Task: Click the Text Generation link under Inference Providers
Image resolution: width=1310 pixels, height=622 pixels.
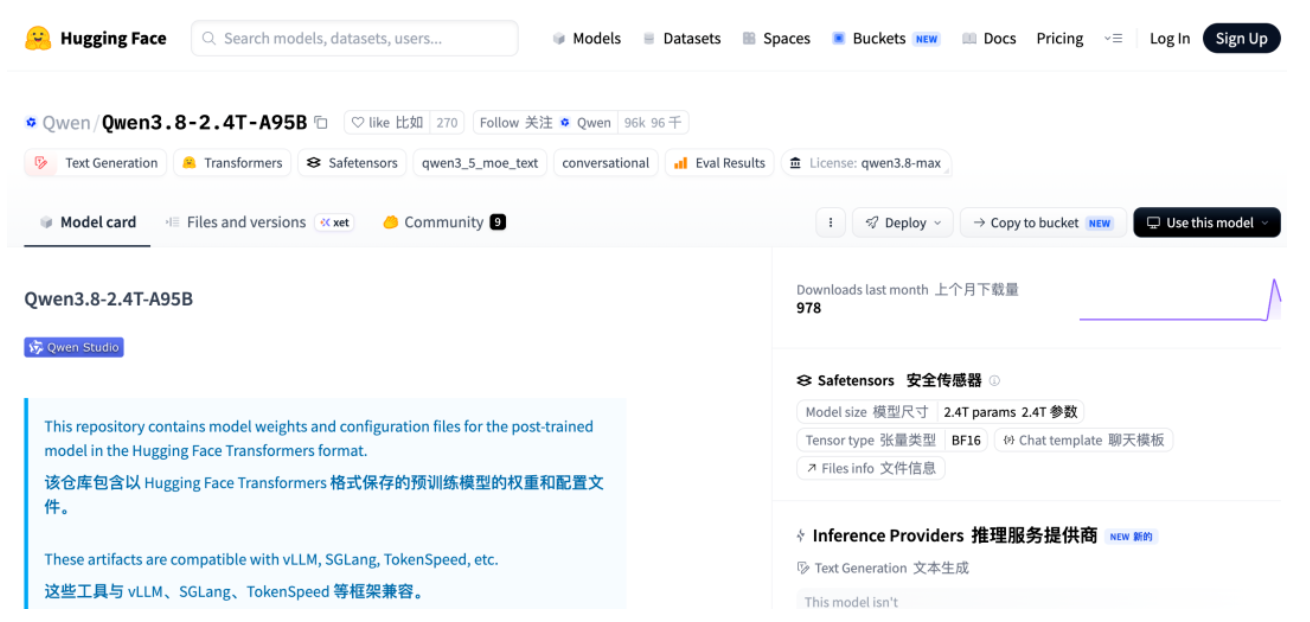Action: point(883,568)
